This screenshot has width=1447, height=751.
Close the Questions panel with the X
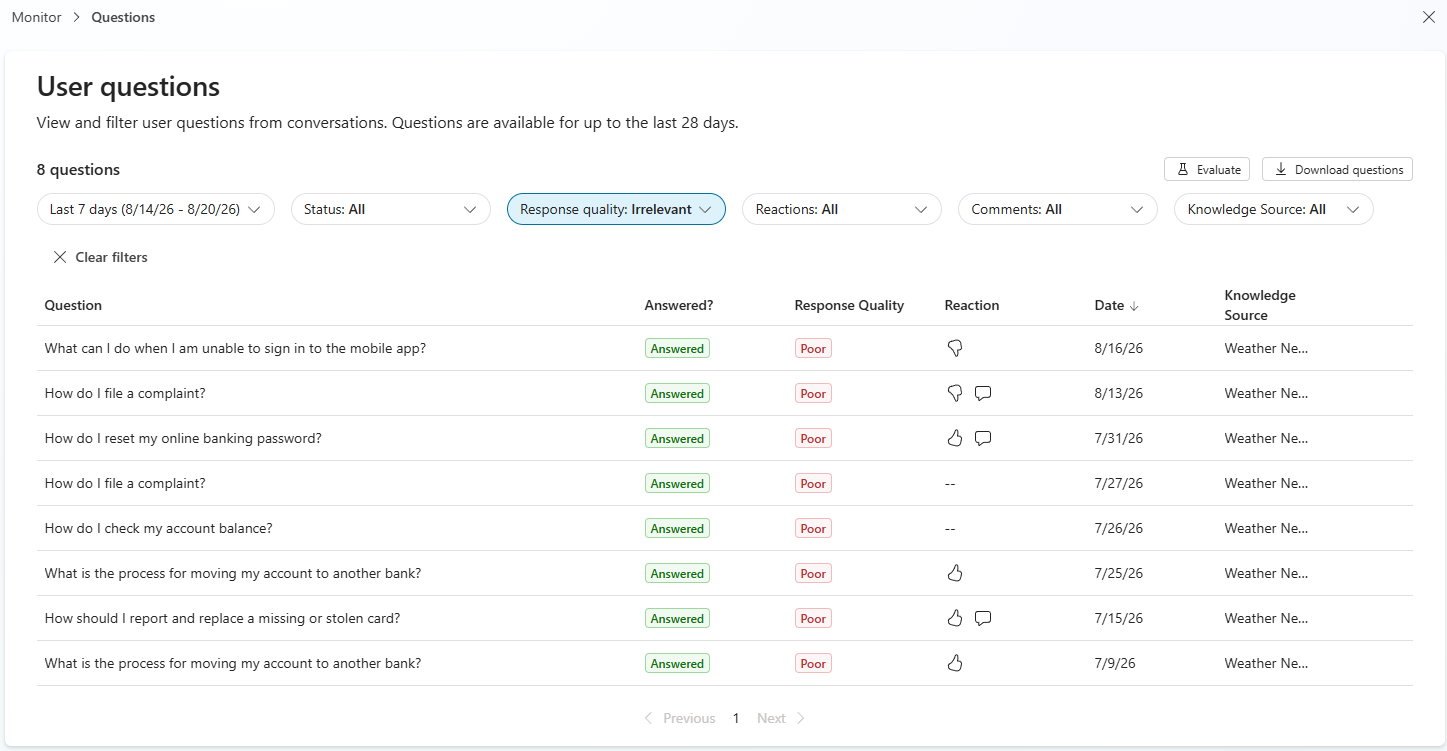1429,17
